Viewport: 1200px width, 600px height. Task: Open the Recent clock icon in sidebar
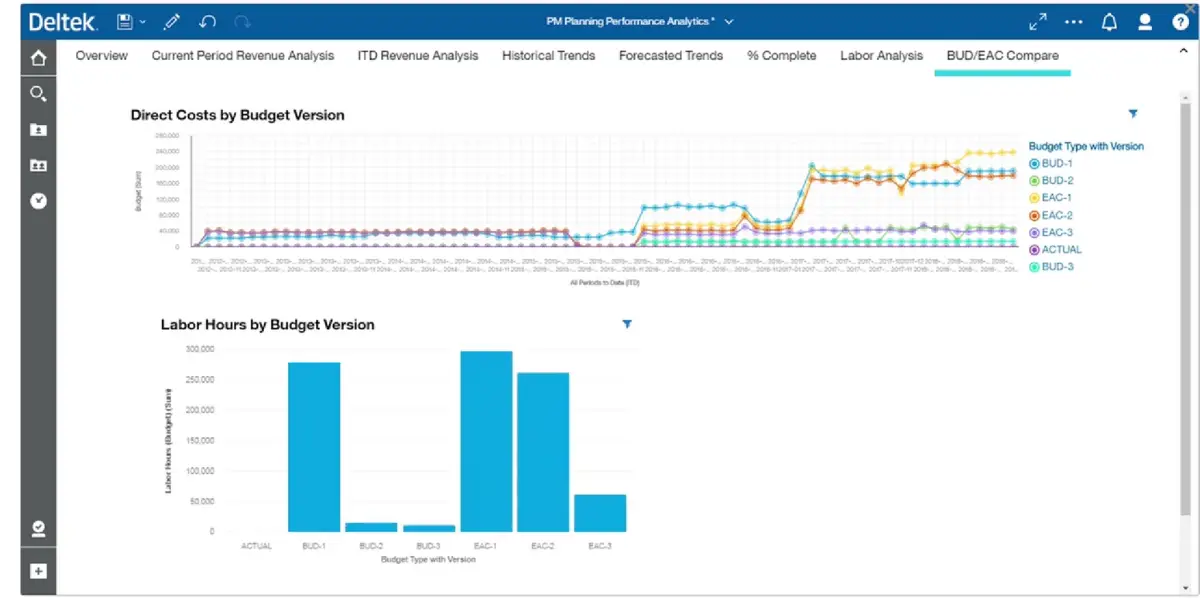[x=38, y=200]
